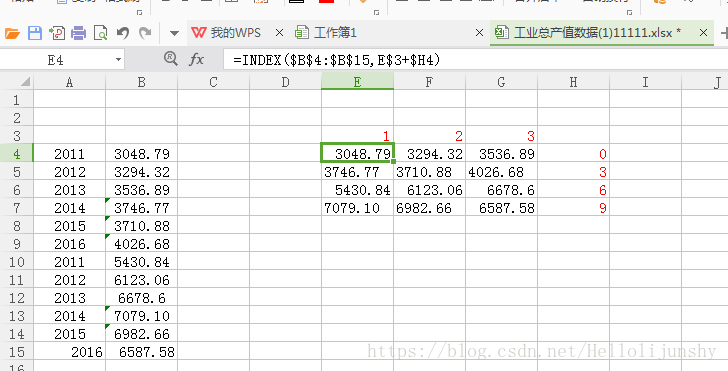Viewport: 728px width, 371px height.
Task: Export to PDF using the toolbar icon
Action: [x=57, y=33]
